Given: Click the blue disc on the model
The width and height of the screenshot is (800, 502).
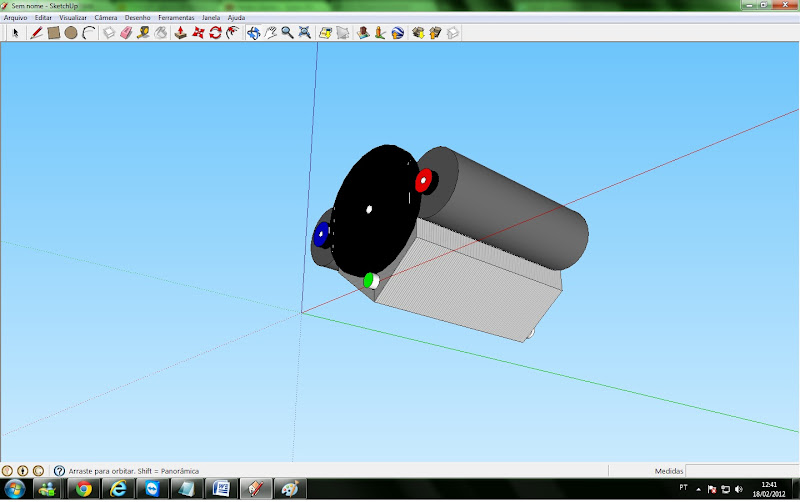Looking at the screenshot, I should click(x=321, y=235).
